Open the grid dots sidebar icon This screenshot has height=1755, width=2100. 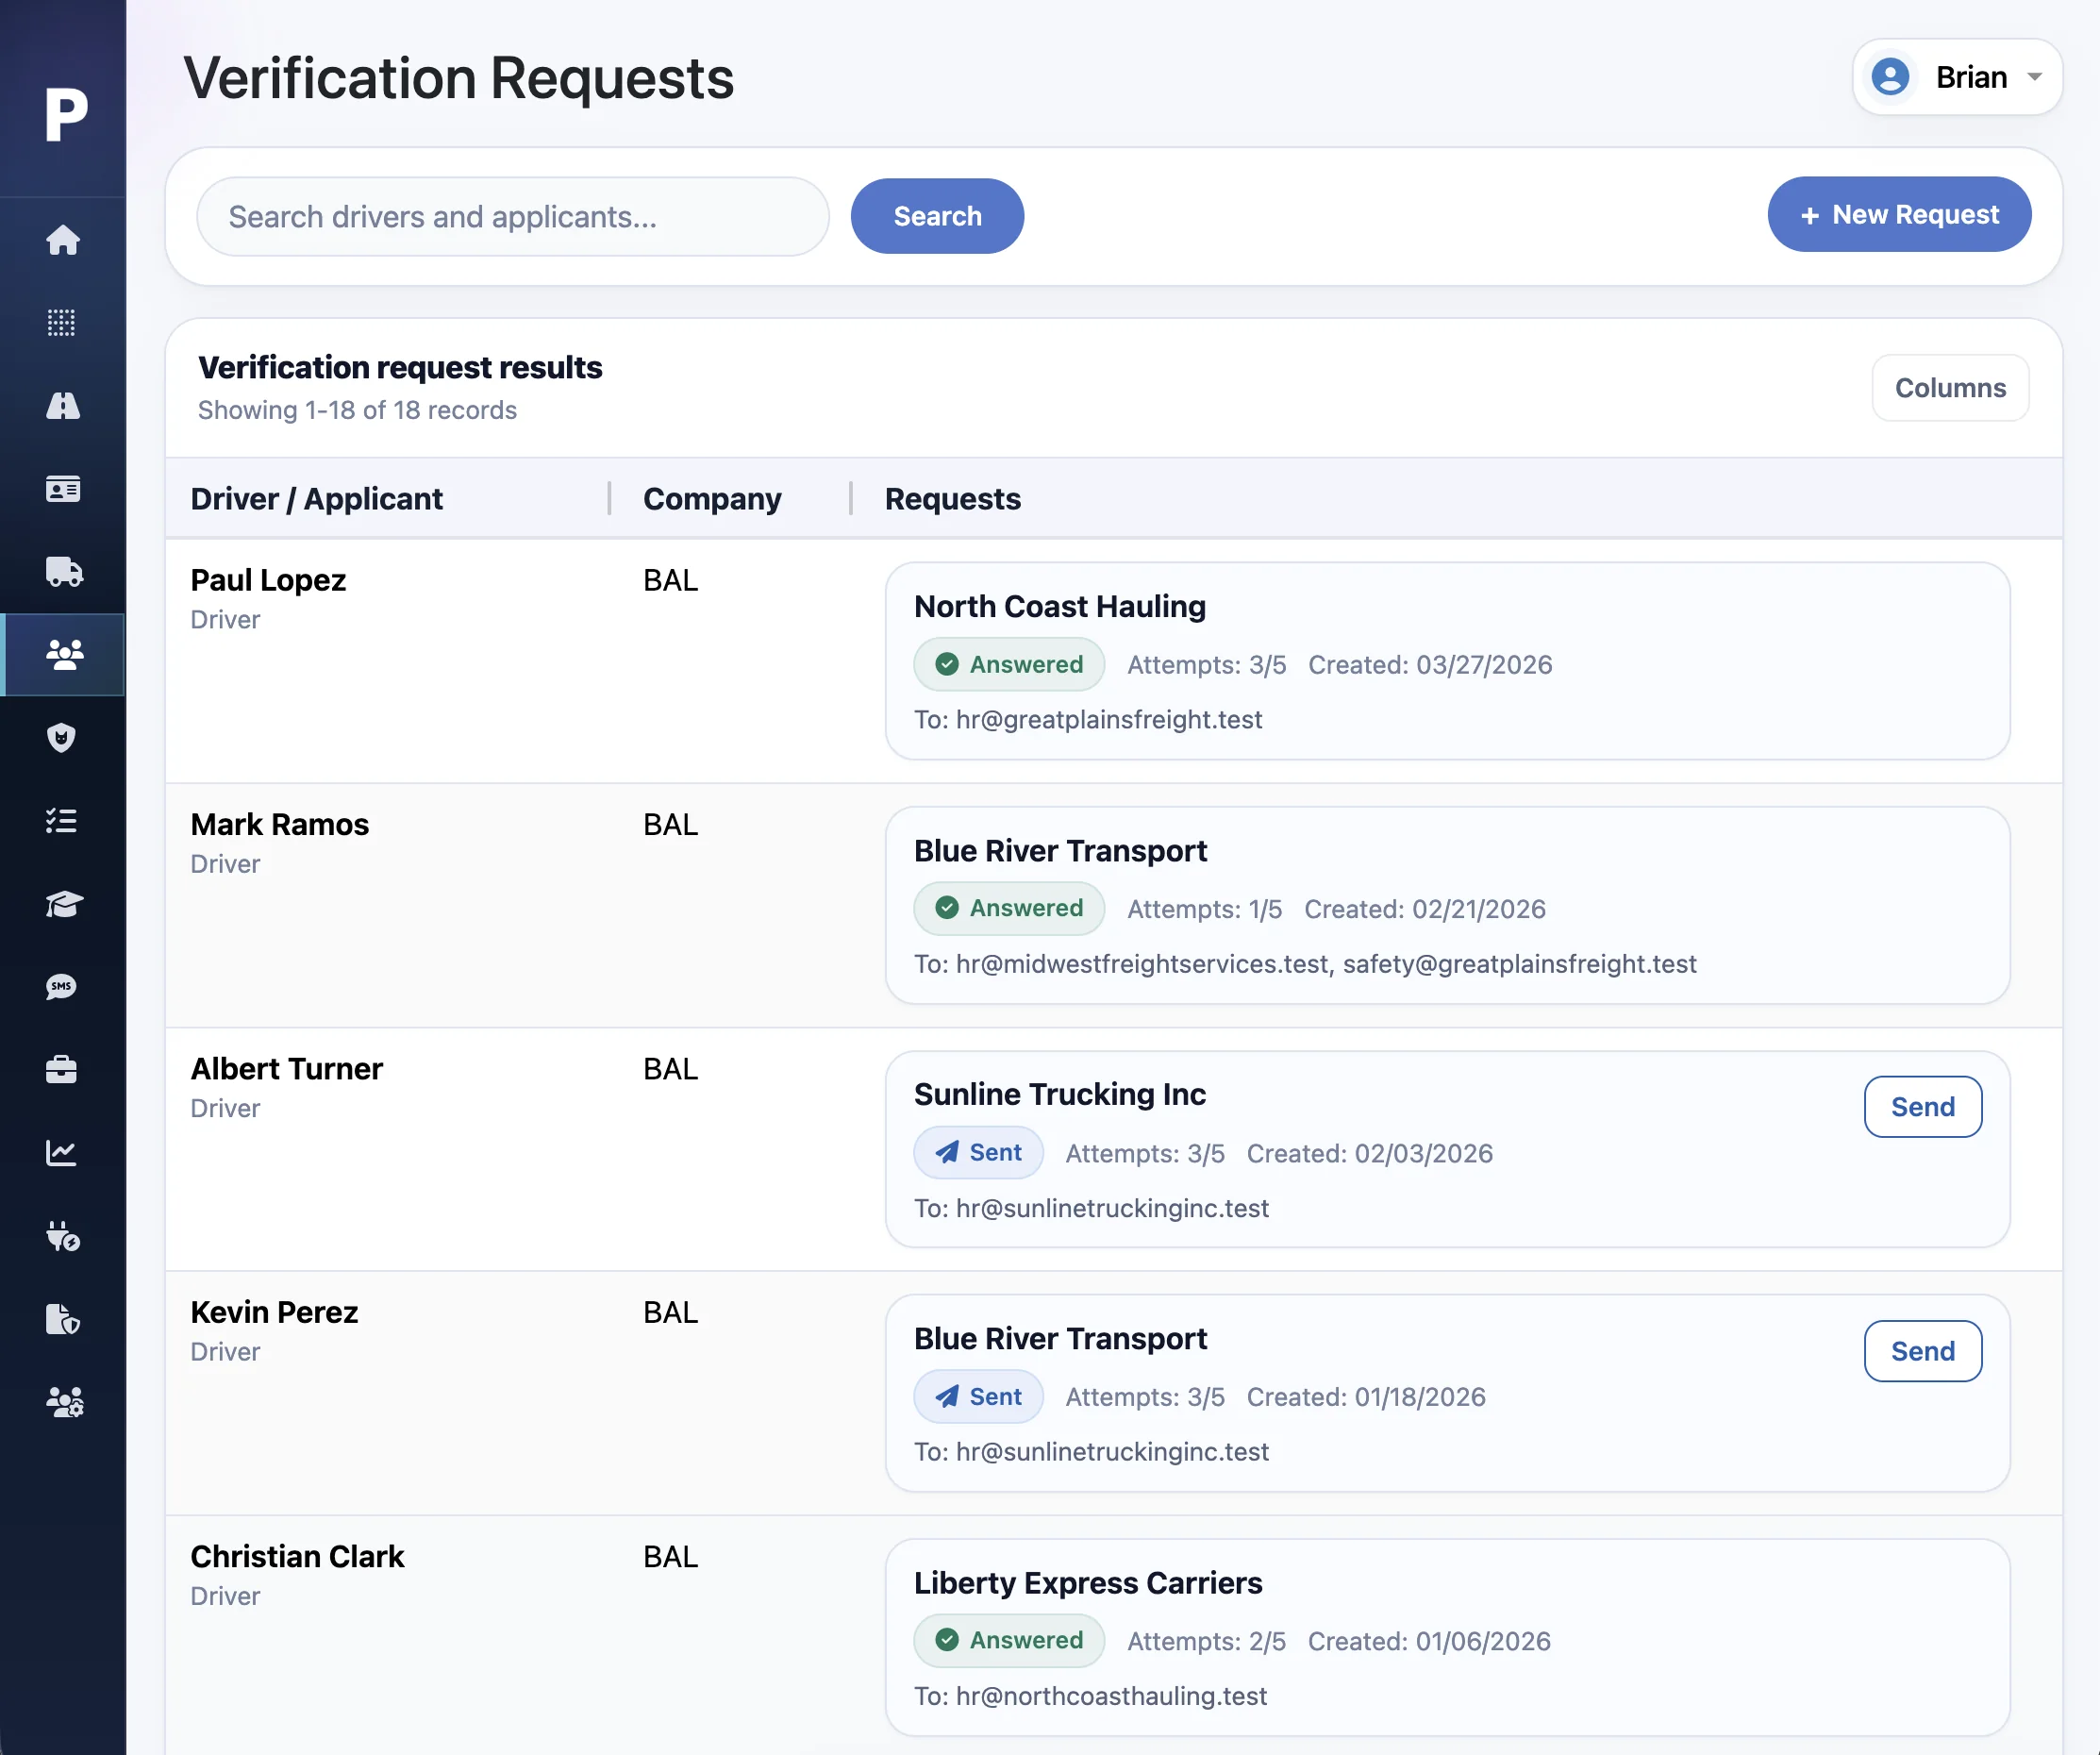point(63,323)
